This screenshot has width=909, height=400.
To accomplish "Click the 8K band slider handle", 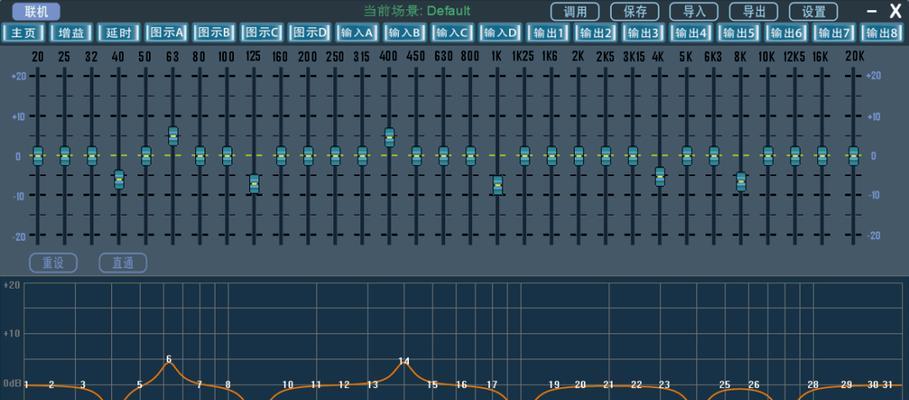I will click(741, 182).
